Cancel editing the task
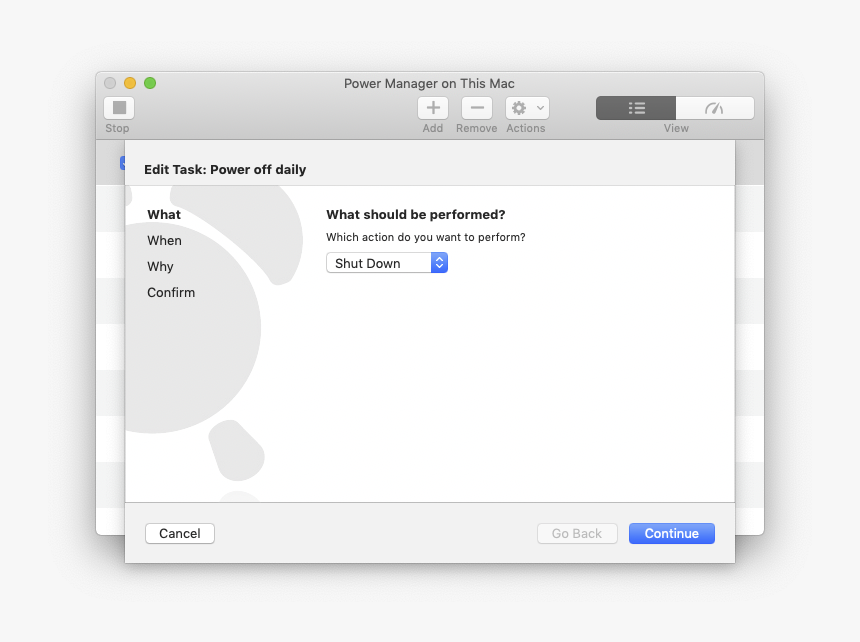The width and height of the screenshot is (860, 642). [x=180, y=533]
